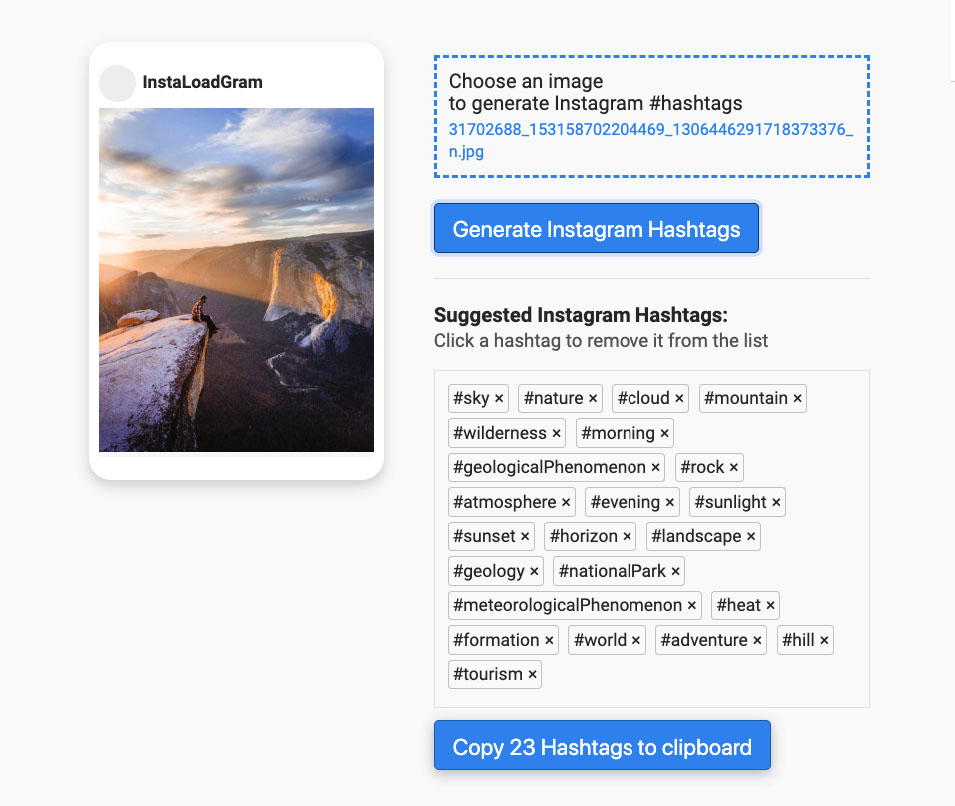Remove the #adventure hashtag chip
The height and width of the screenshot is (806, 955).
711,640
